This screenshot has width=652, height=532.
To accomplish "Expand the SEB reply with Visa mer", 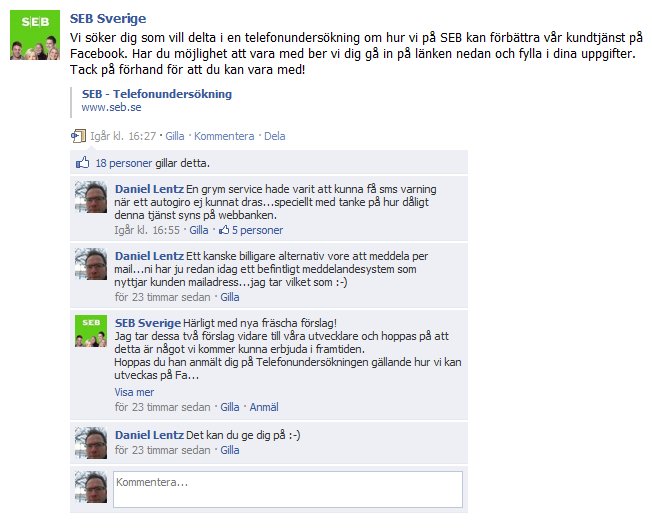I will (134, 392).
